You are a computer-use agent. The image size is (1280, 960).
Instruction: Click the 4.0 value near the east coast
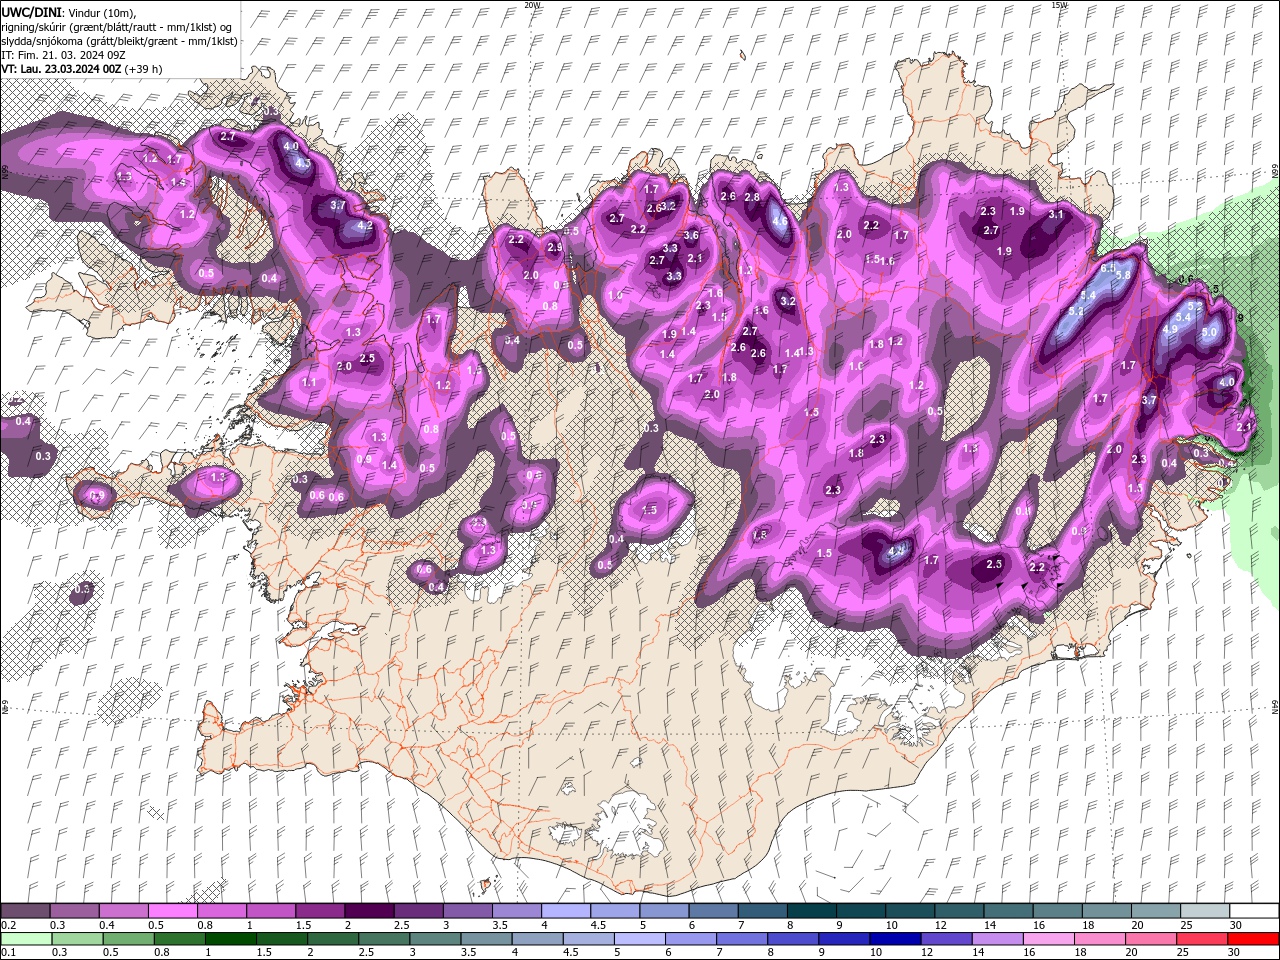click(x=1227, y=382)
